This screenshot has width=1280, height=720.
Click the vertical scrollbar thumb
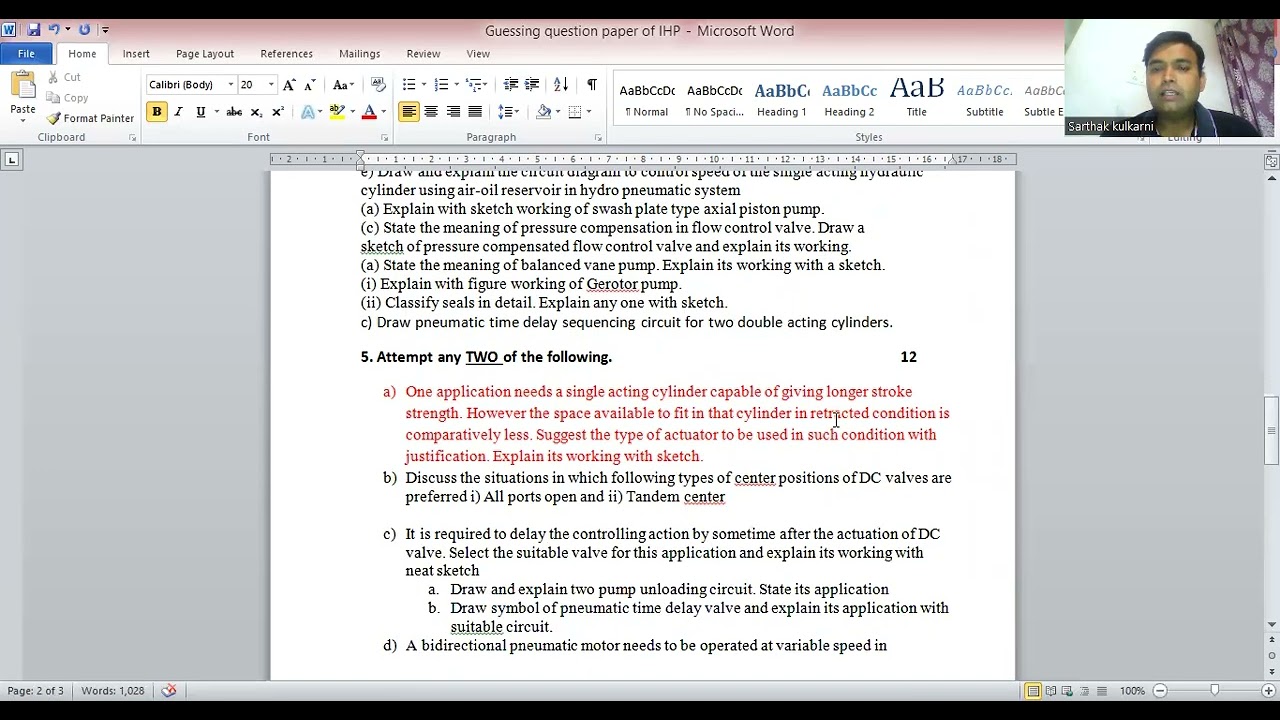(x=1271, y=430)
